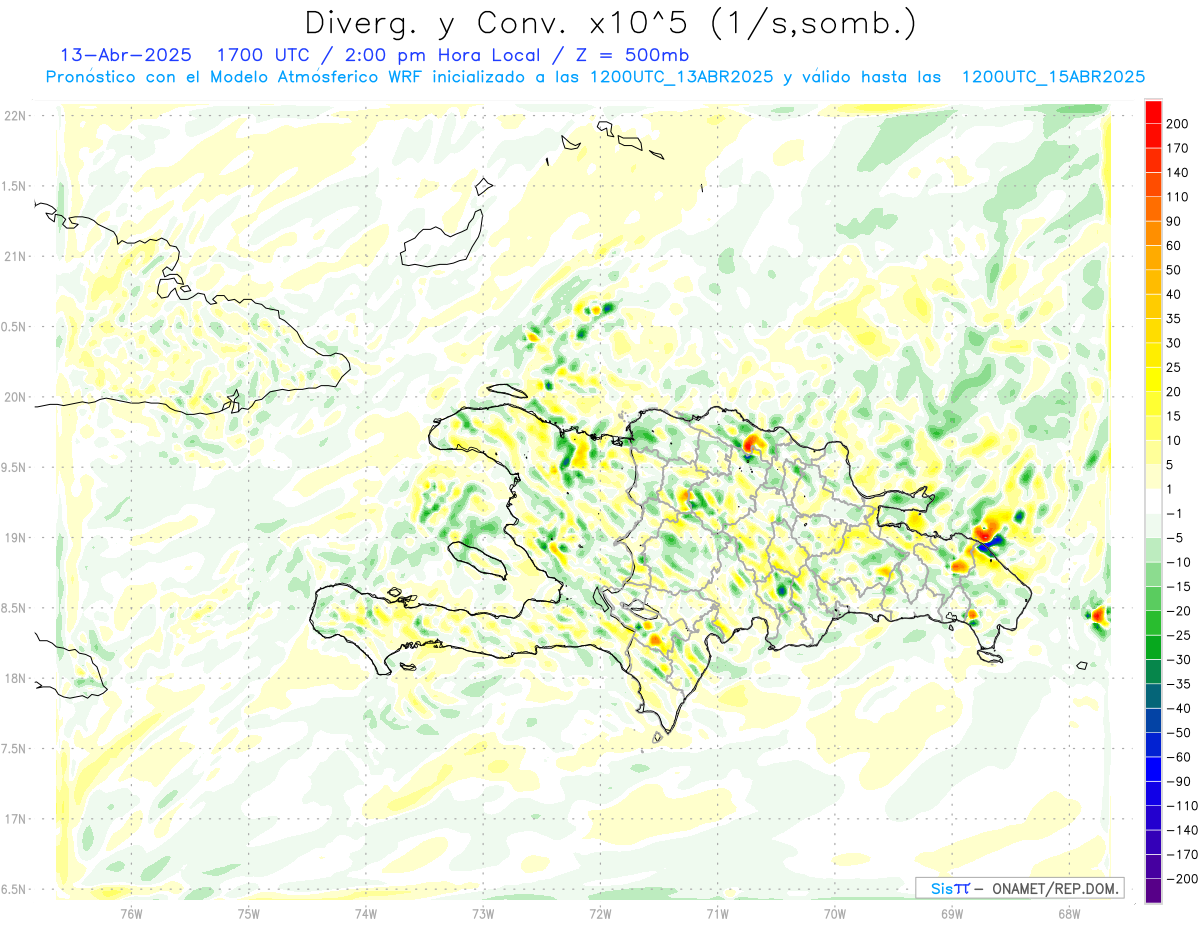The width and height of the screenshot is (1200, 927).
Task: Click the '75W' longitude label
Action: (x=249, y=914)
